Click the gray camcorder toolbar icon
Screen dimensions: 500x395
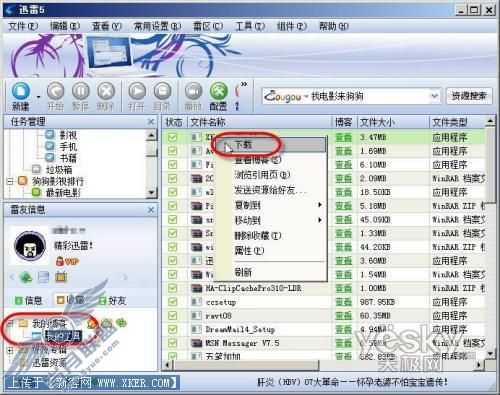[193, 91]
